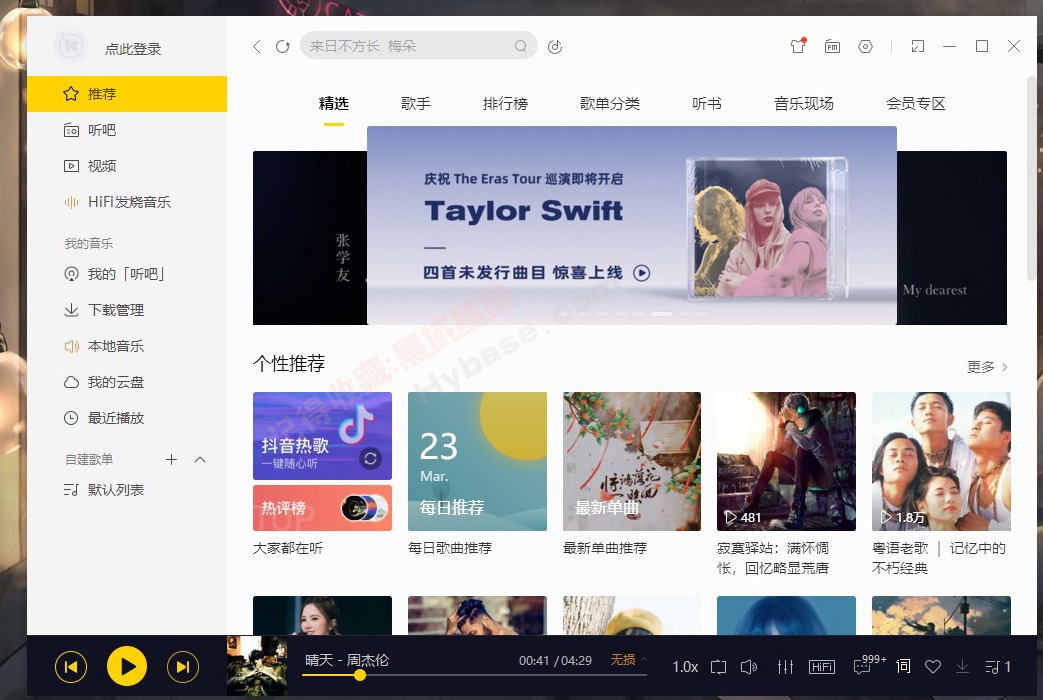This screenshot has width=1043, height=700.
Task: Open the 每日推荐 card
Action: tap(477, 461)
